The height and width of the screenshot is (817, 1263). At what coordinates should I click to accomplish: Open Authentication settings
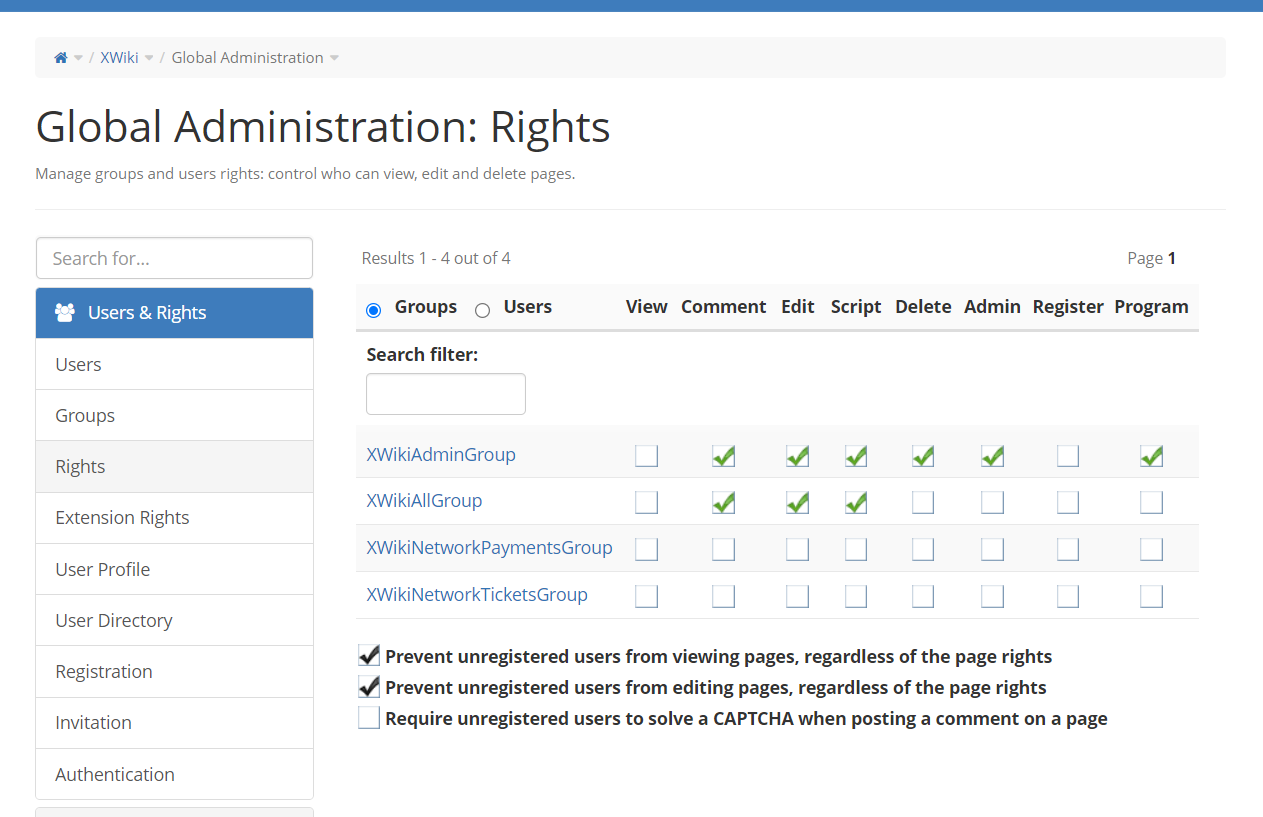[x=174, y=774]
